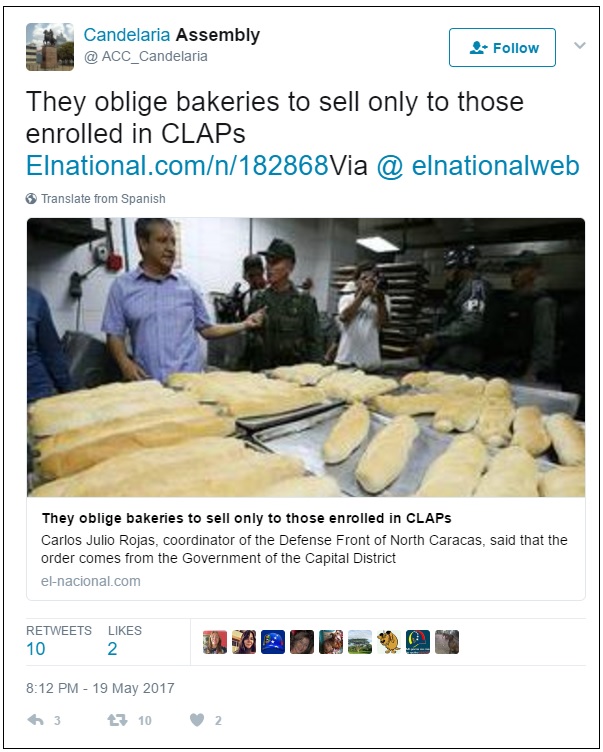View the list of 2 likes

(124, 641)
